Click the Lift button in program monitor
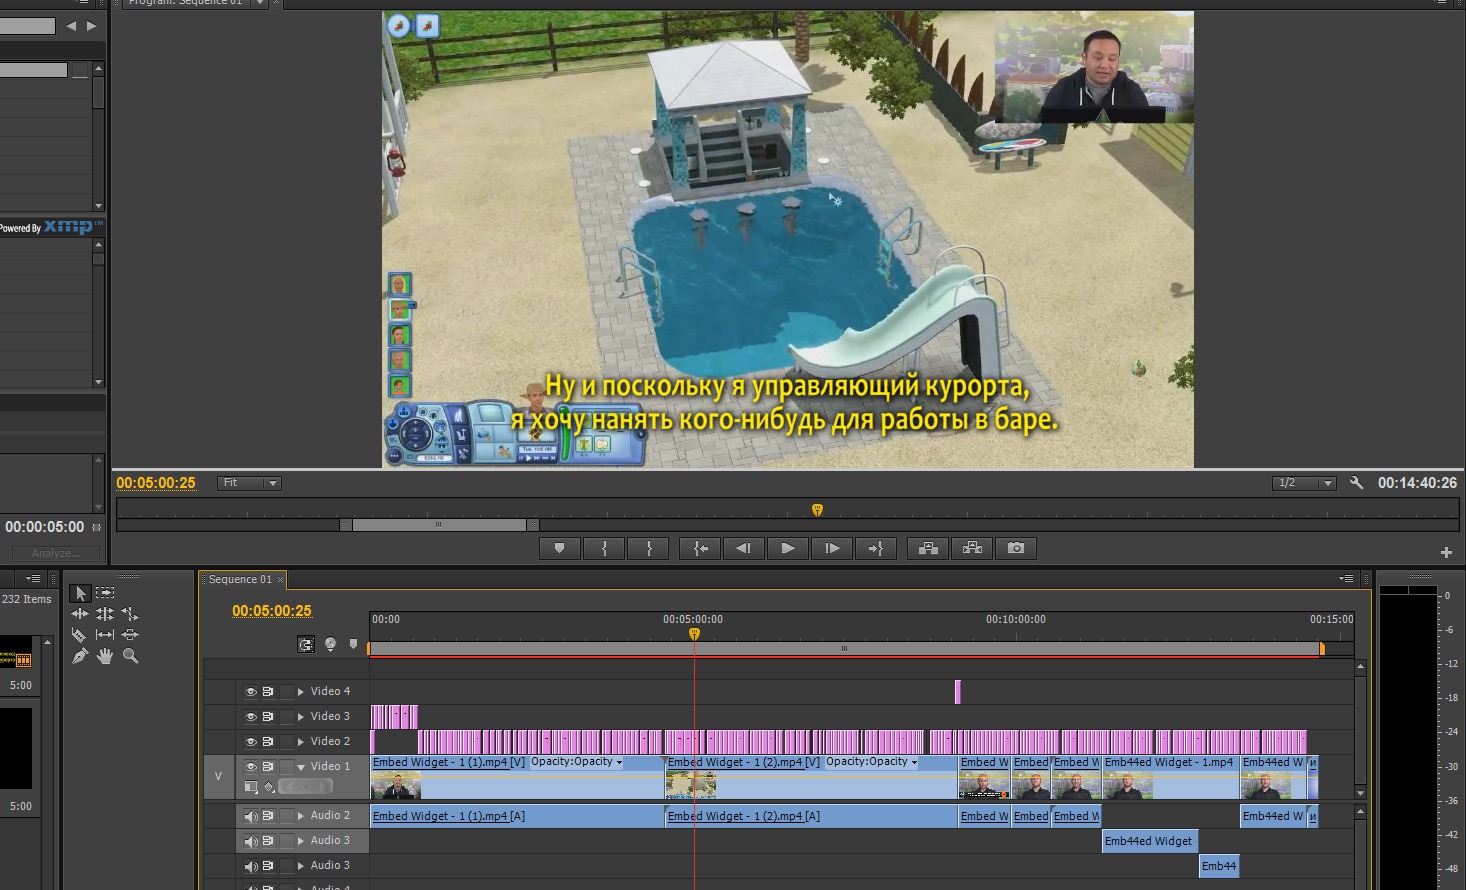Viewport: 1466px width, 890px height. click(928, 548)
